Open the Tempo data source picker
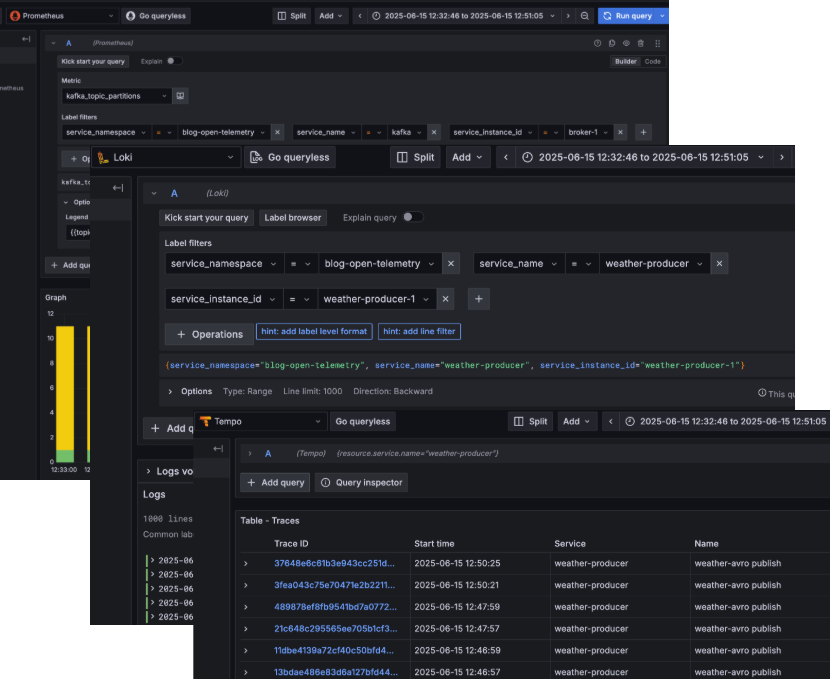The height and width of the screenshot is (680, 830). click(261, 422)
